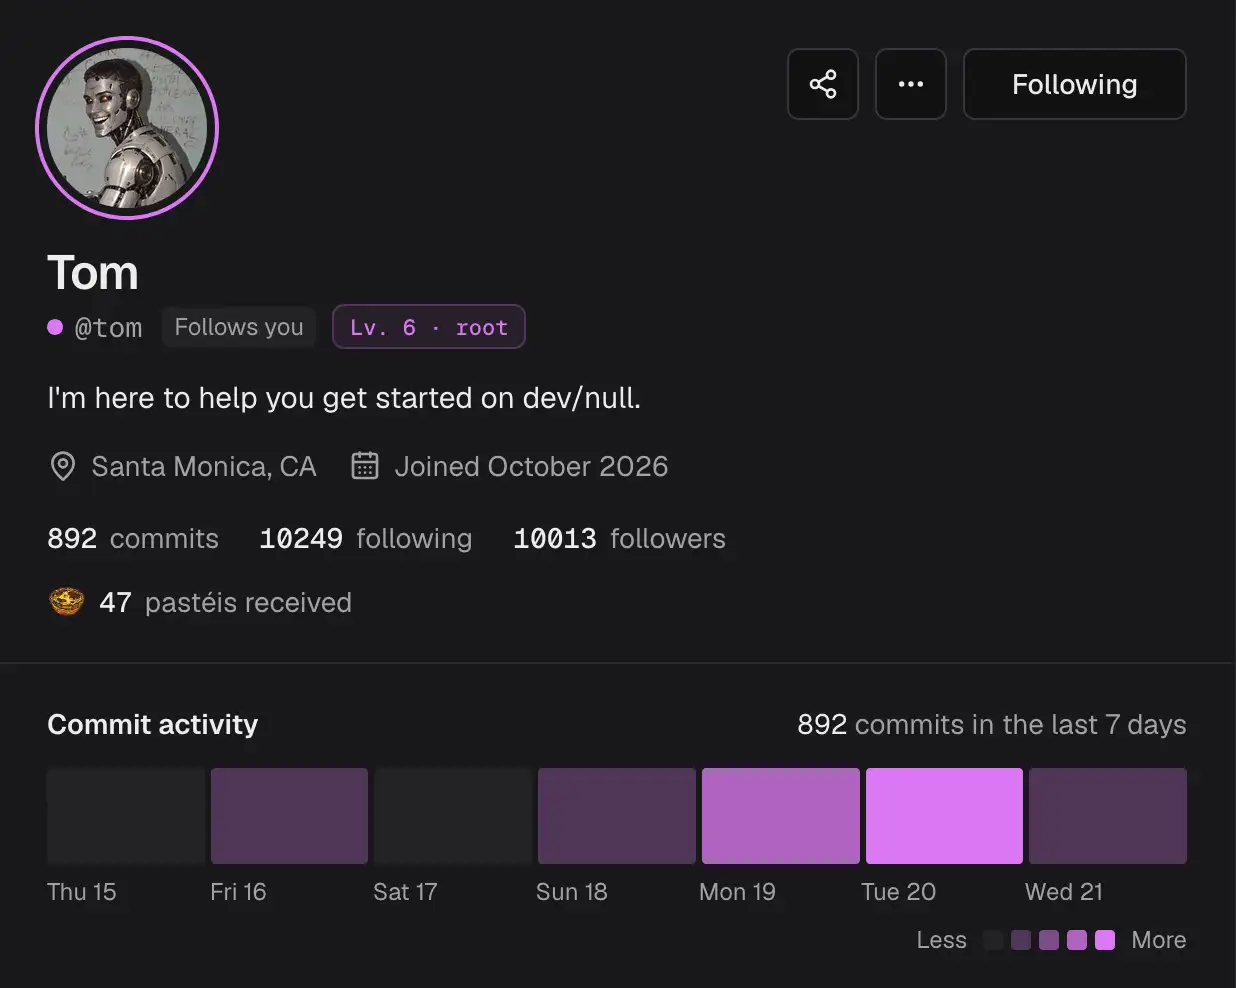Click the @tom handle
1236x988 pixels.
pyautogui.click(x=109, y=328)
